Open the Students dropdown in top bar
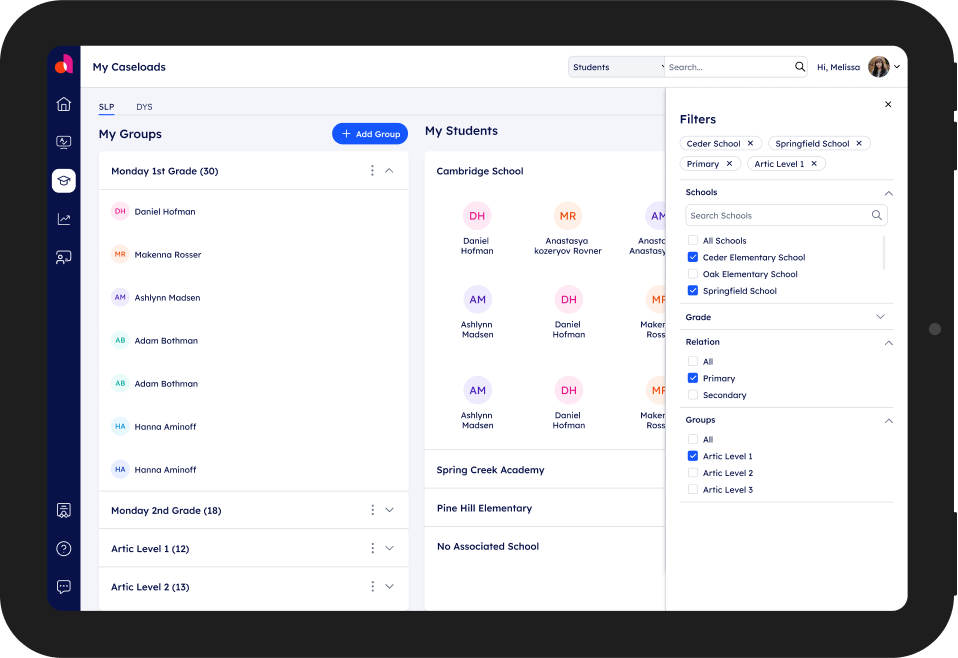The height and width of the screenshot is (658, 958). (x=617, y=67)
